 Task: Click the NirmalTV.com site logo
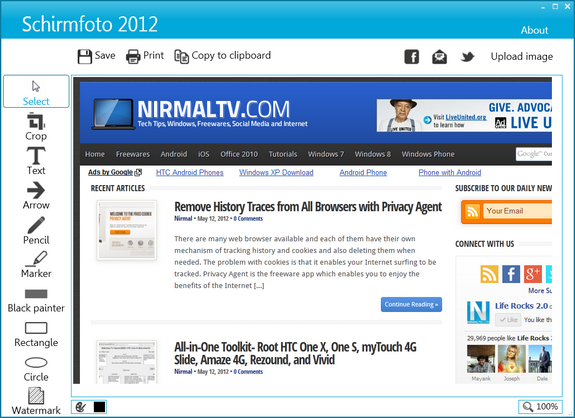click(200, 114)
